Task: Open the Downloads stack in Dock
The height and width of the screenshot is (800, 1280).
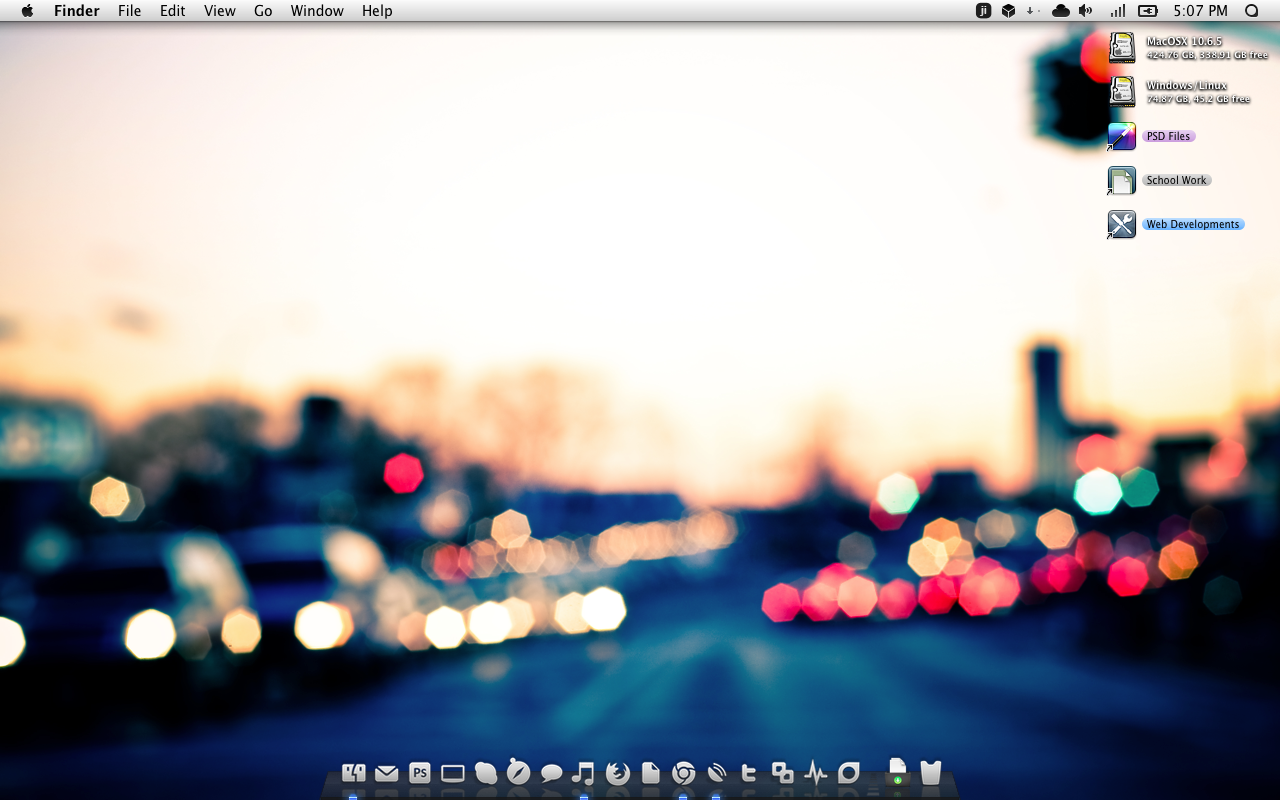Action: (x=898, y=771)
